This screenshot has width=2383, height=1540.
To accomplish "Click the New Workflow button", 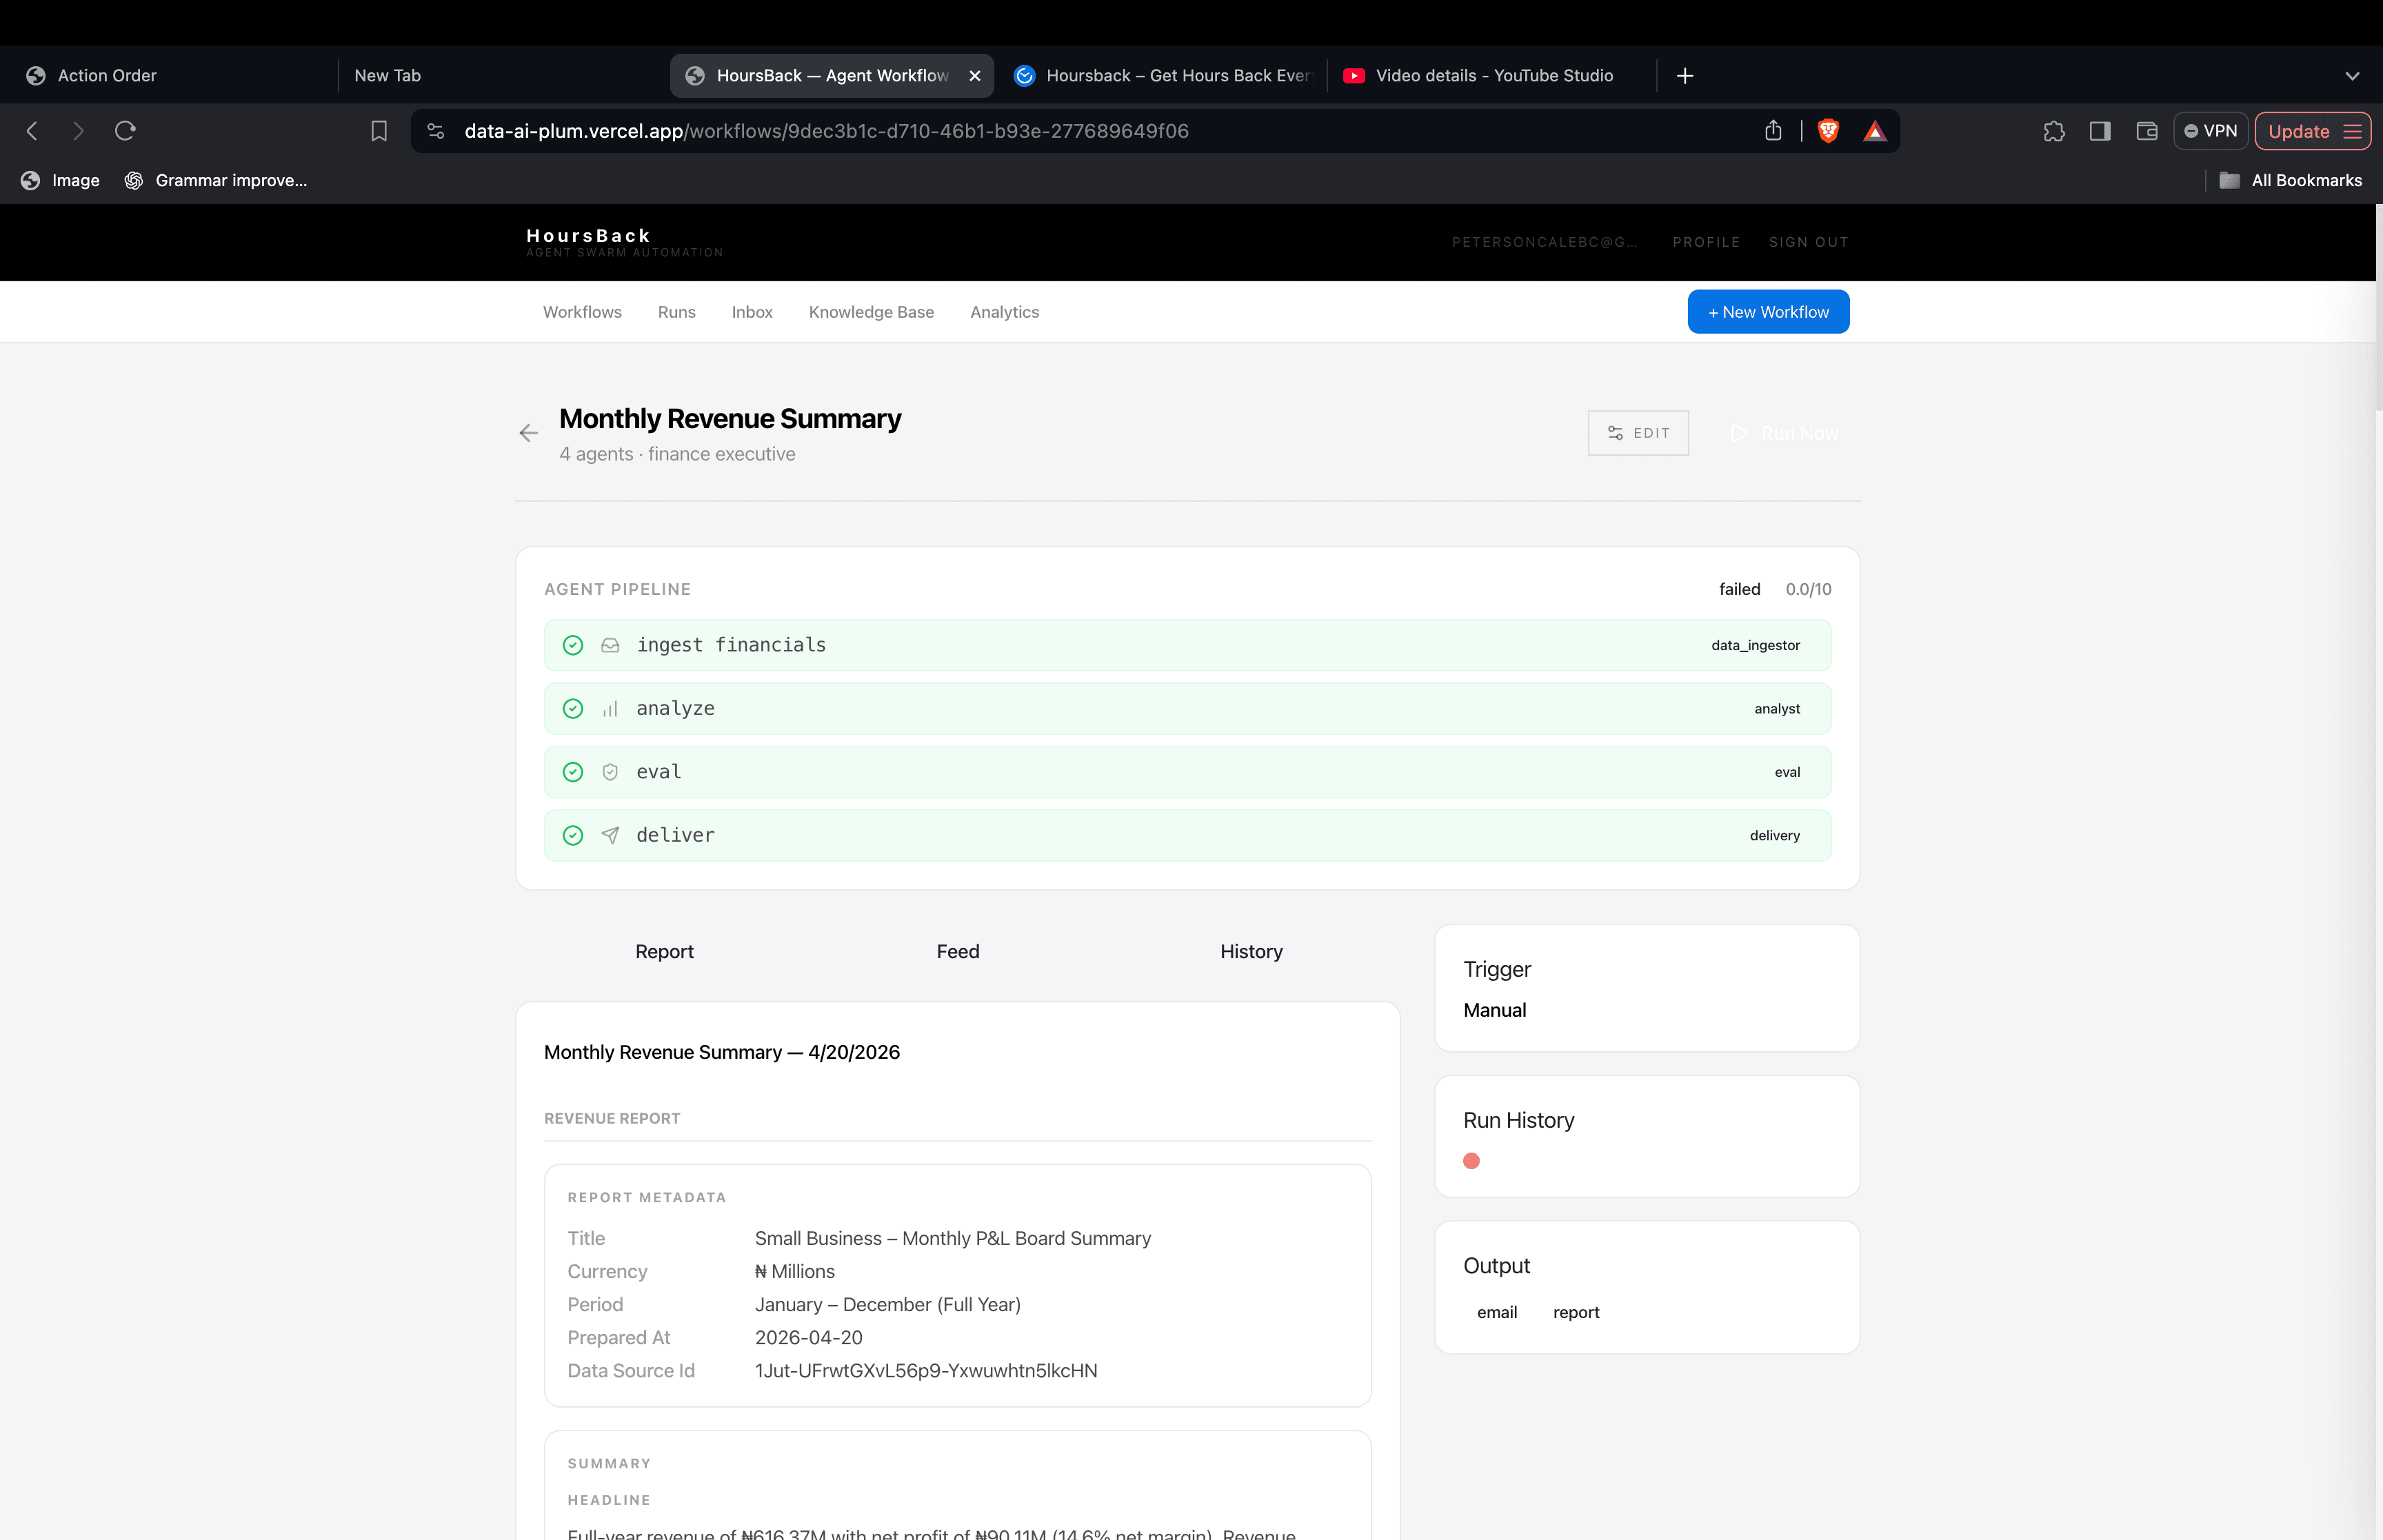I will coord(1768,312).
